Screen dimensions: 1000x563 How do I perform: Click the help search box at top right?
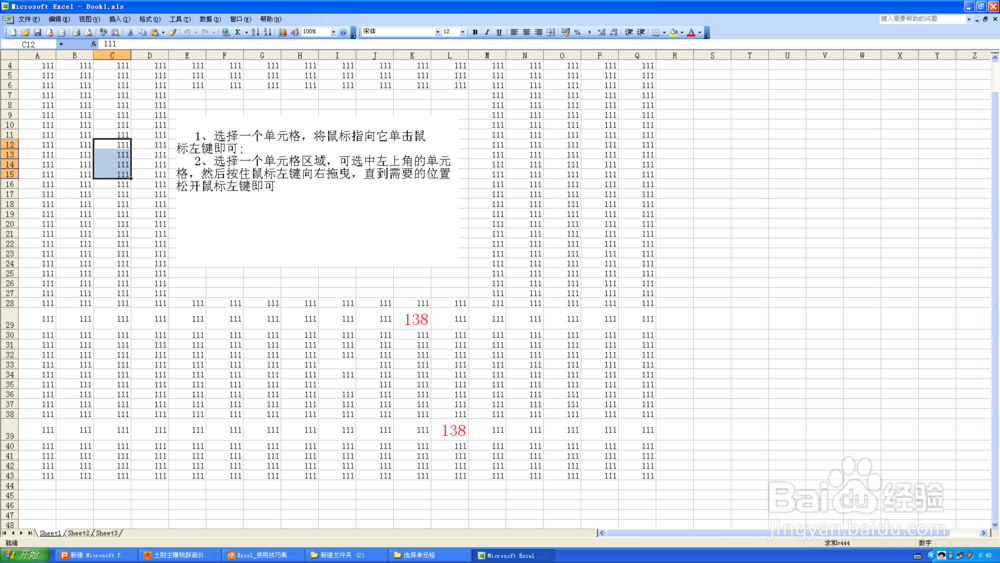(925, 19)
